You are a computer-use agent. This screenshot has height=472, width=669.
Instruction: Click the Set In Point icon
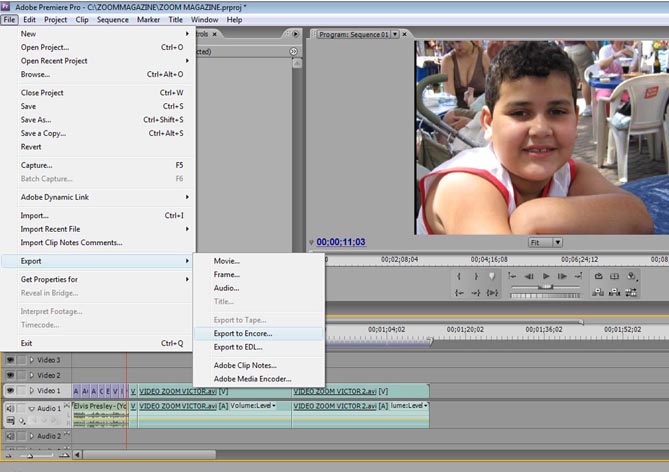(460, 276)
